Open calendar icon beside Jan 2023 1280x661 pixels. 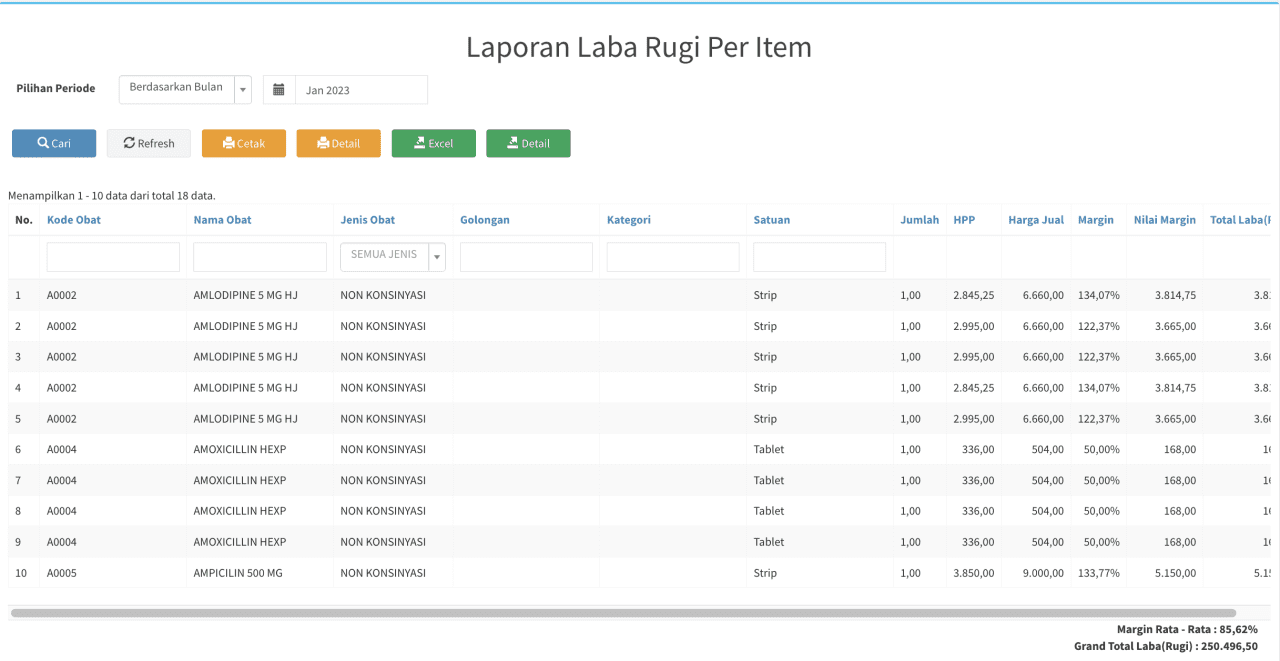[x=279, y=90]
